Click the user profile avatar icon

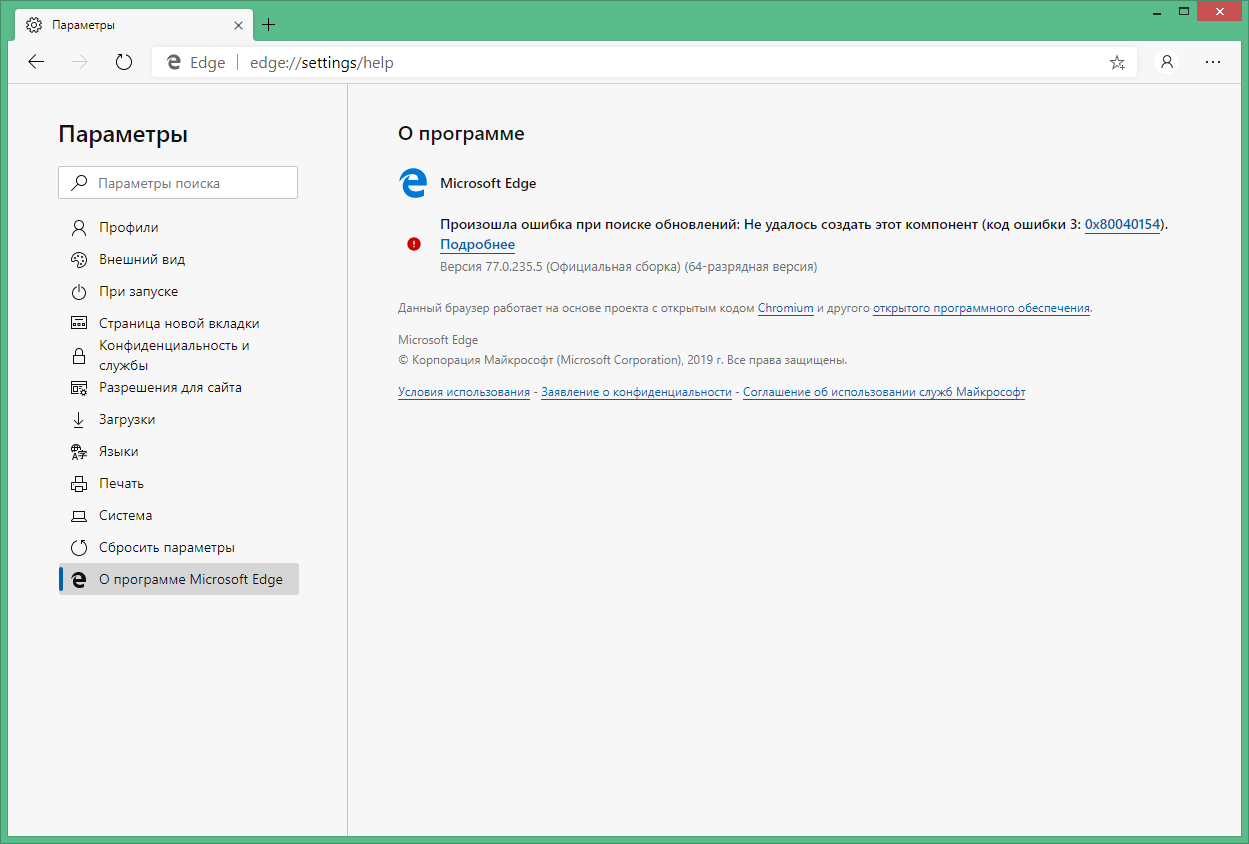1167,62
